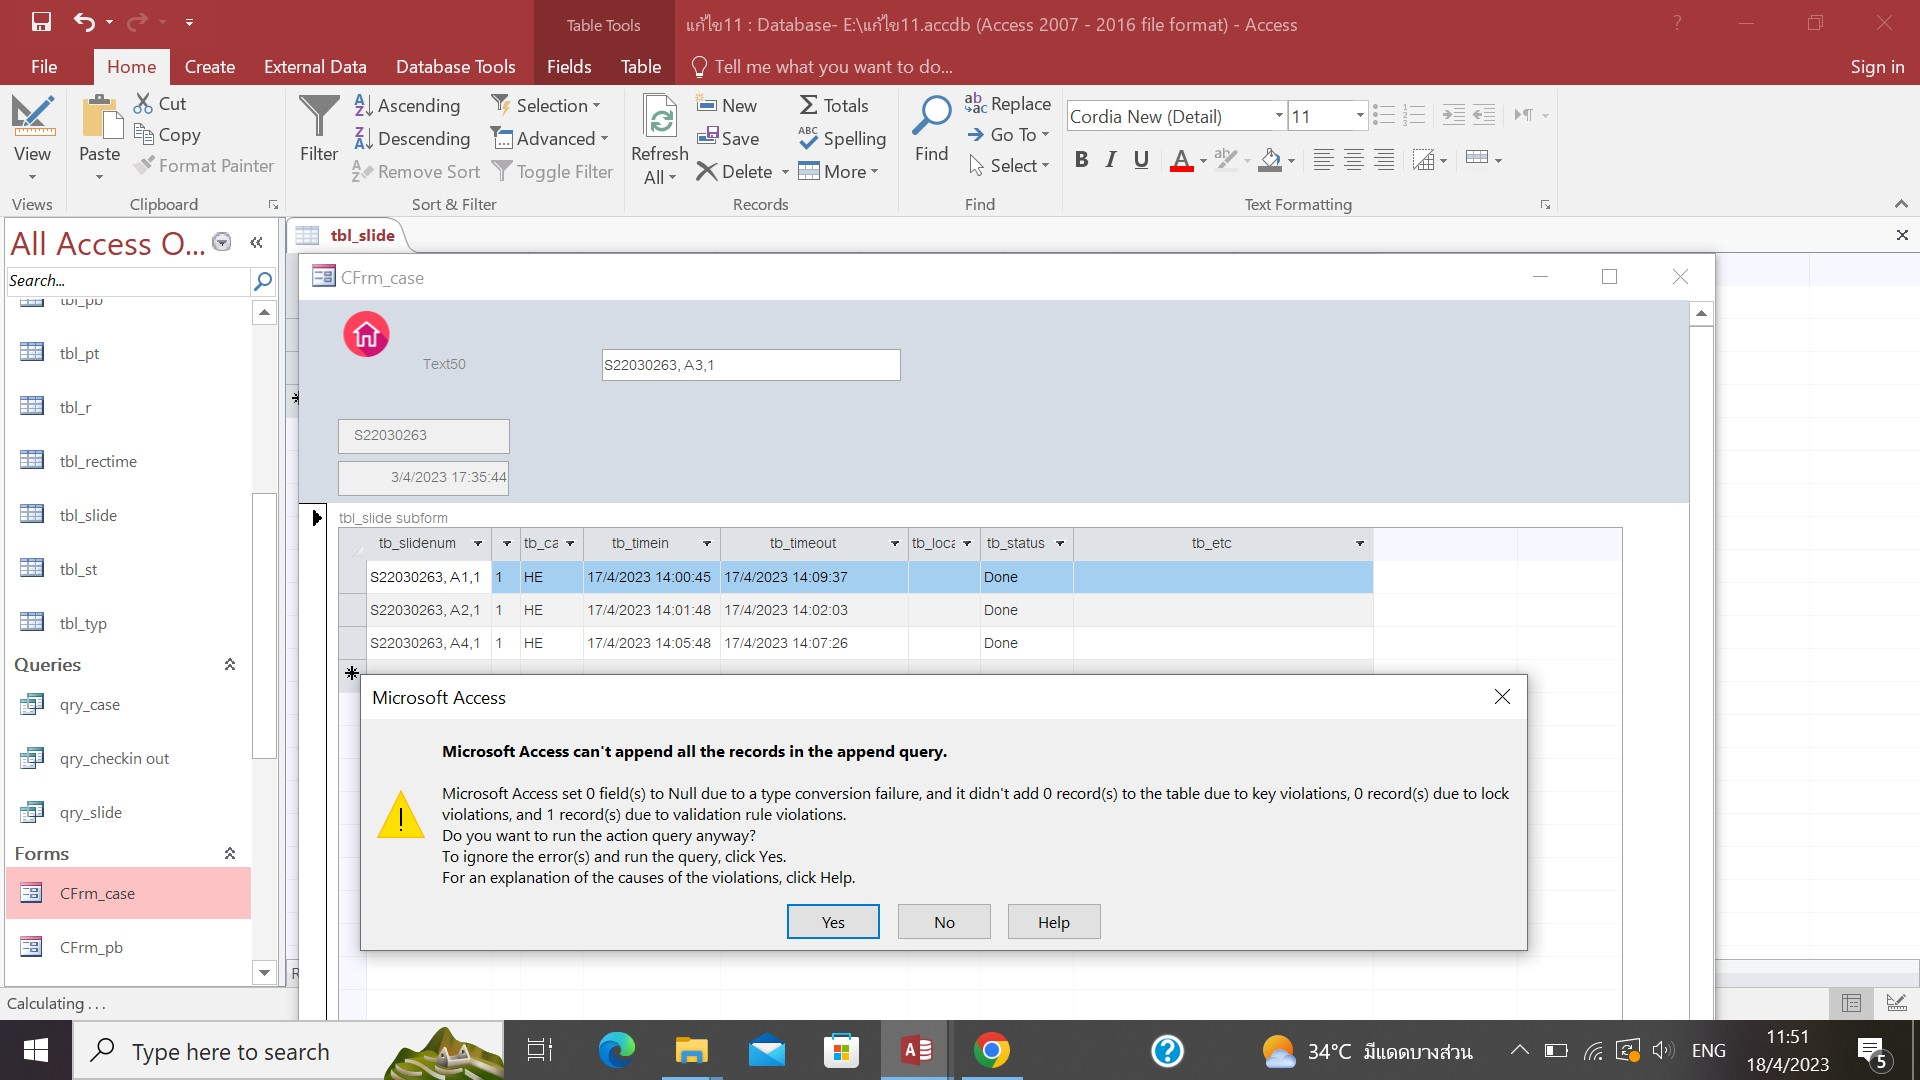Click the numbered list icon
1920x1080 pixels.
click(x=1413, y=115)
